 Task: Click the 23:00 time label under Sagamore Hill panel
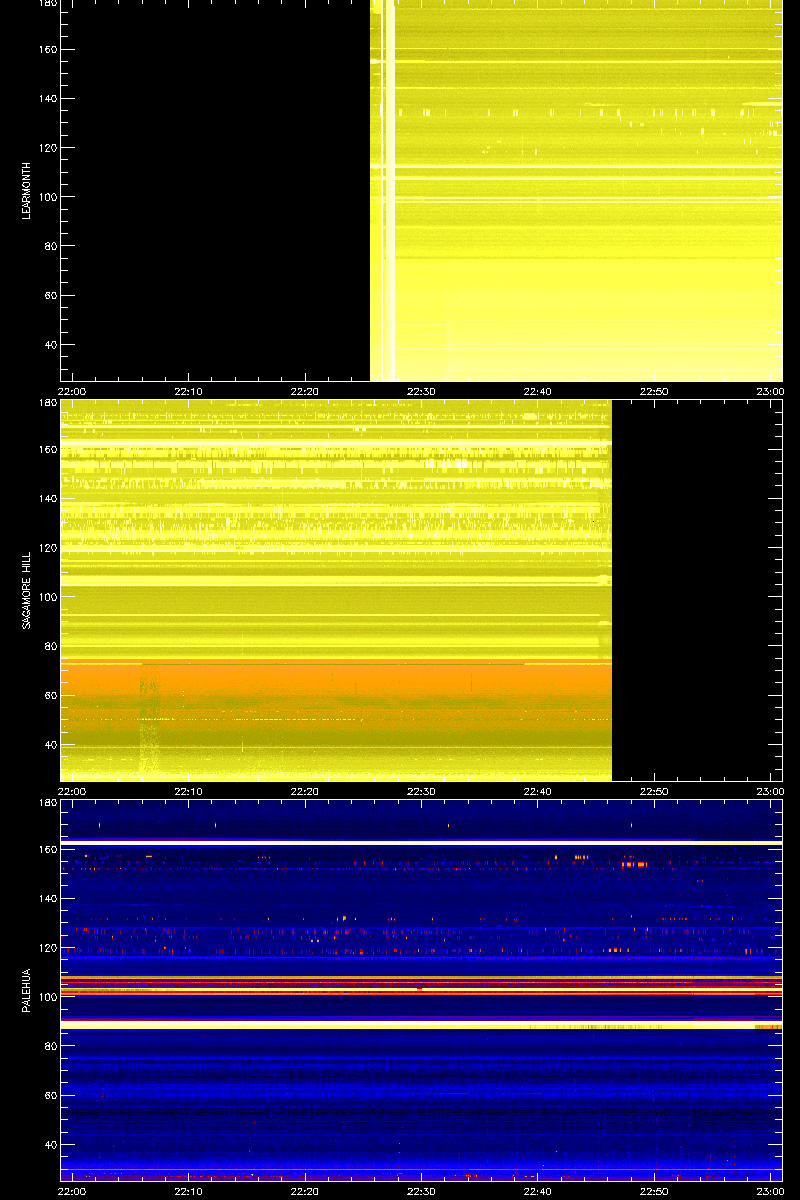pyautogui.click(x=770, y=791)
